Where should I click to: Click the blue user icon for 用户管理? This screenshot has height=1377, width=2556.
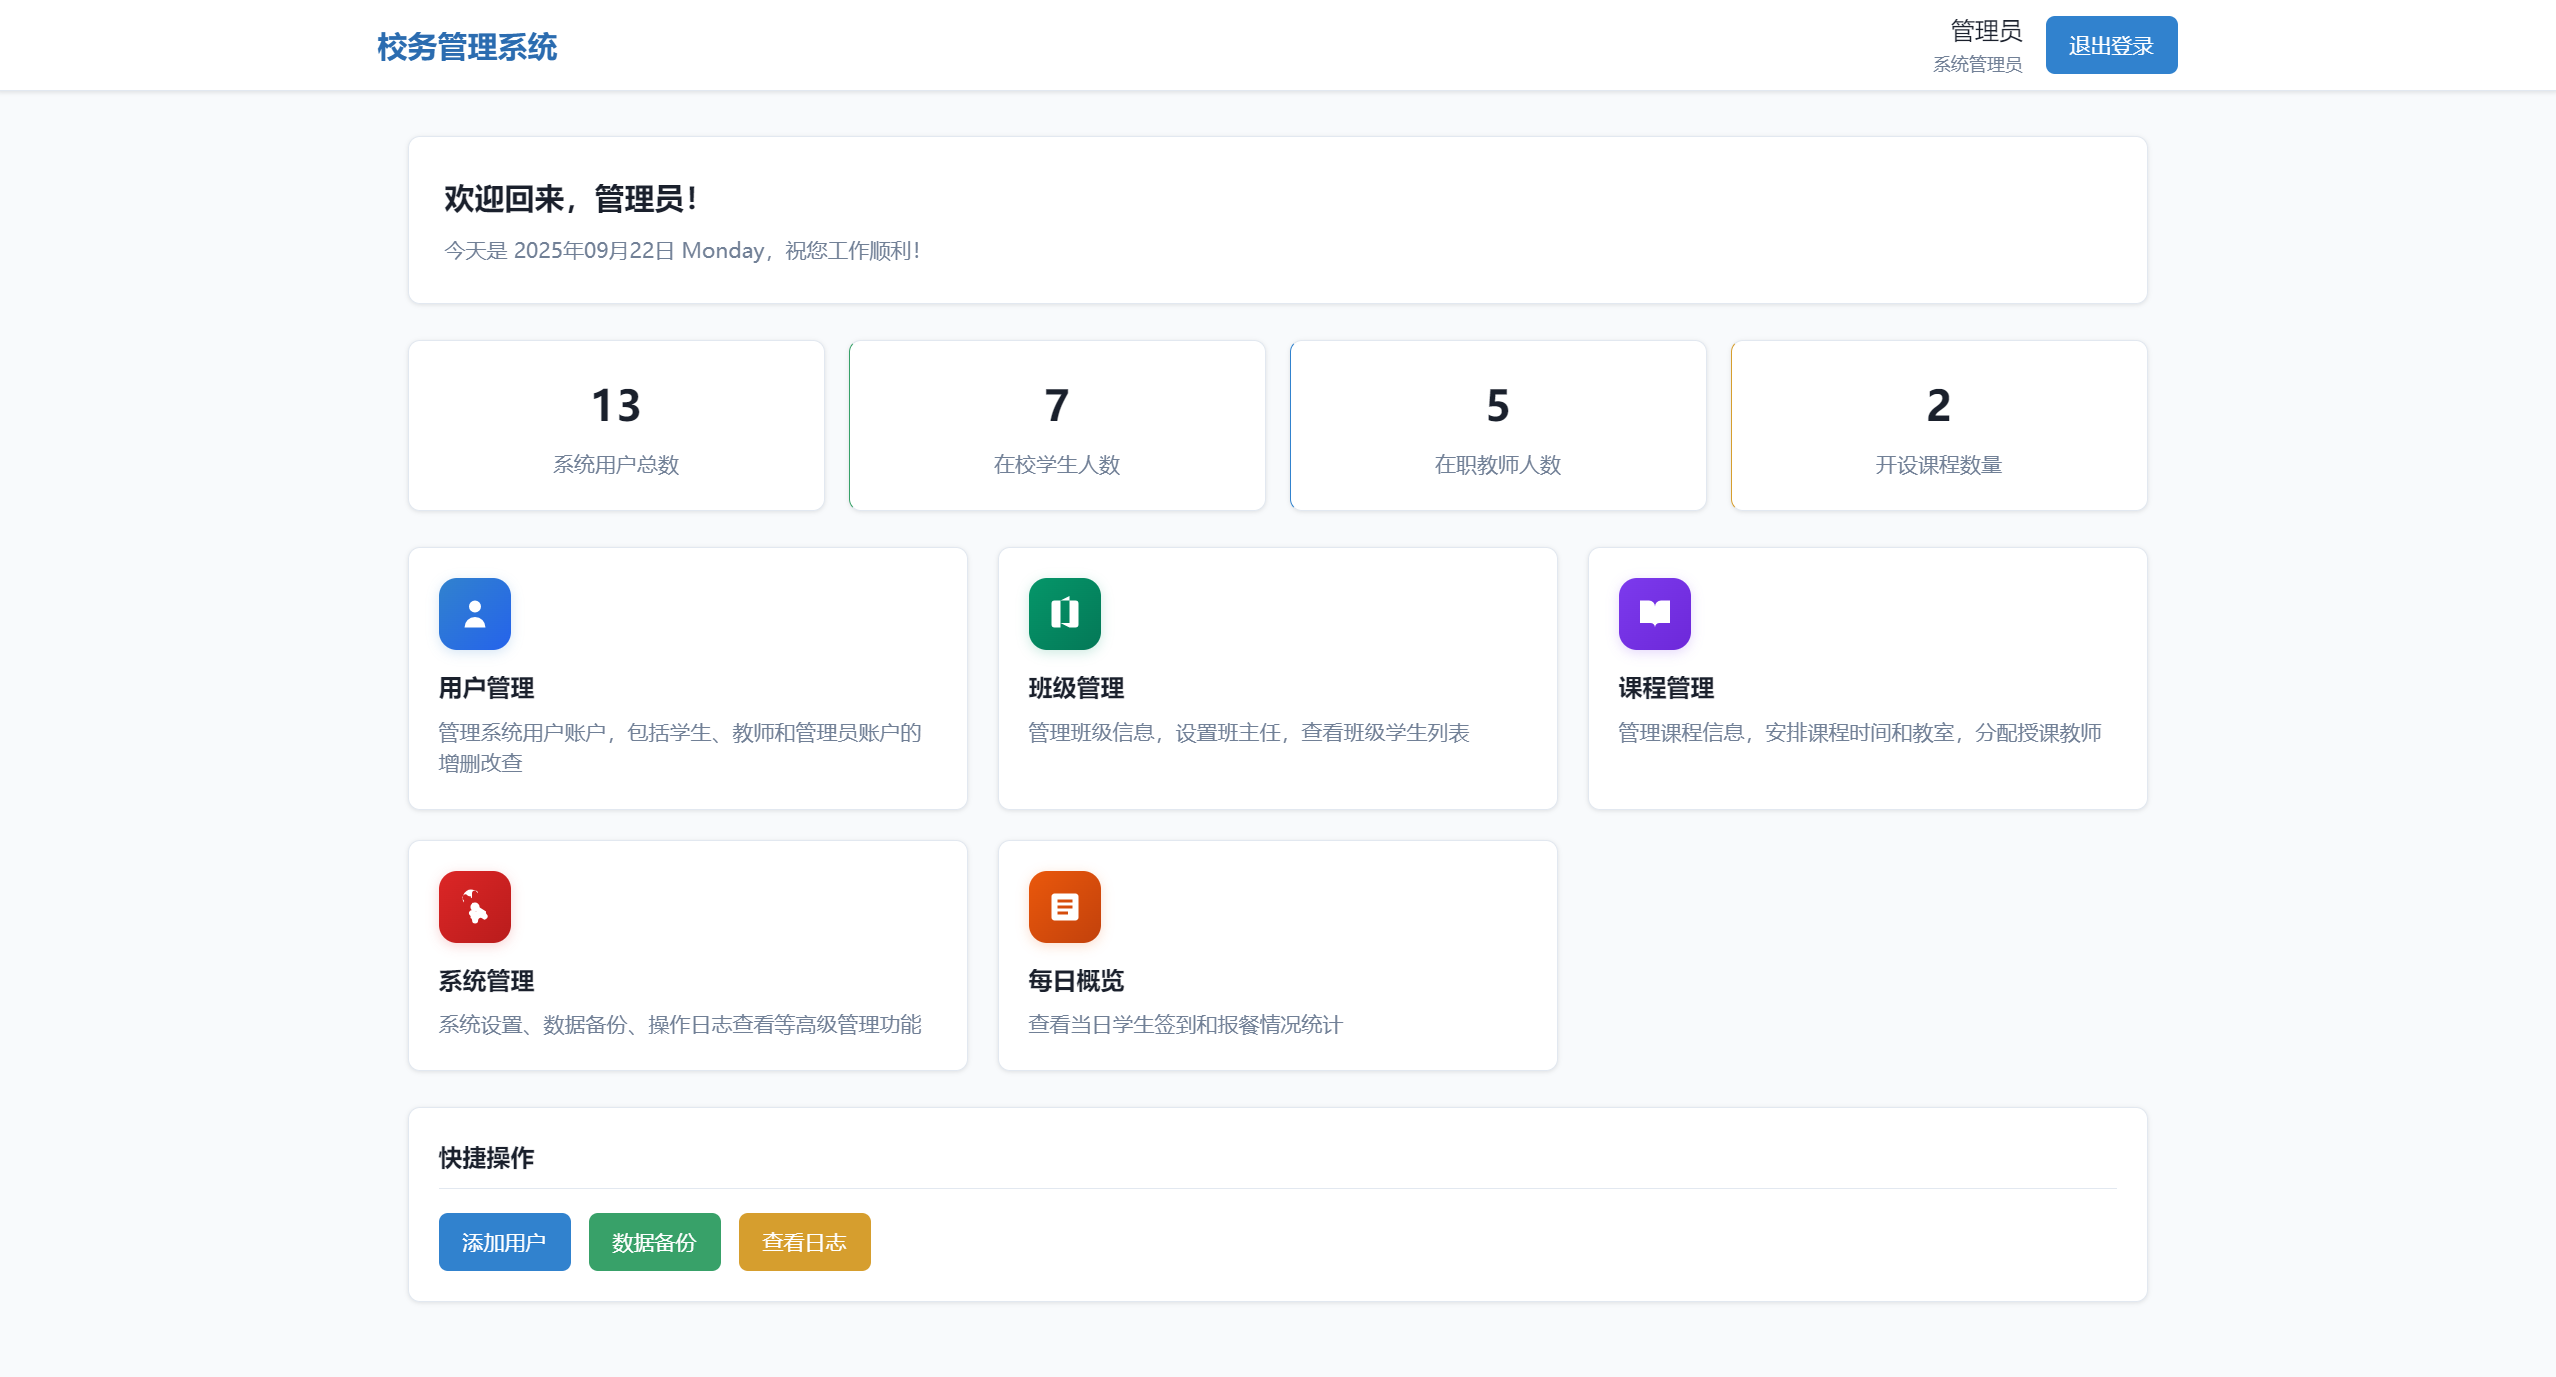(x=474, y=613)
